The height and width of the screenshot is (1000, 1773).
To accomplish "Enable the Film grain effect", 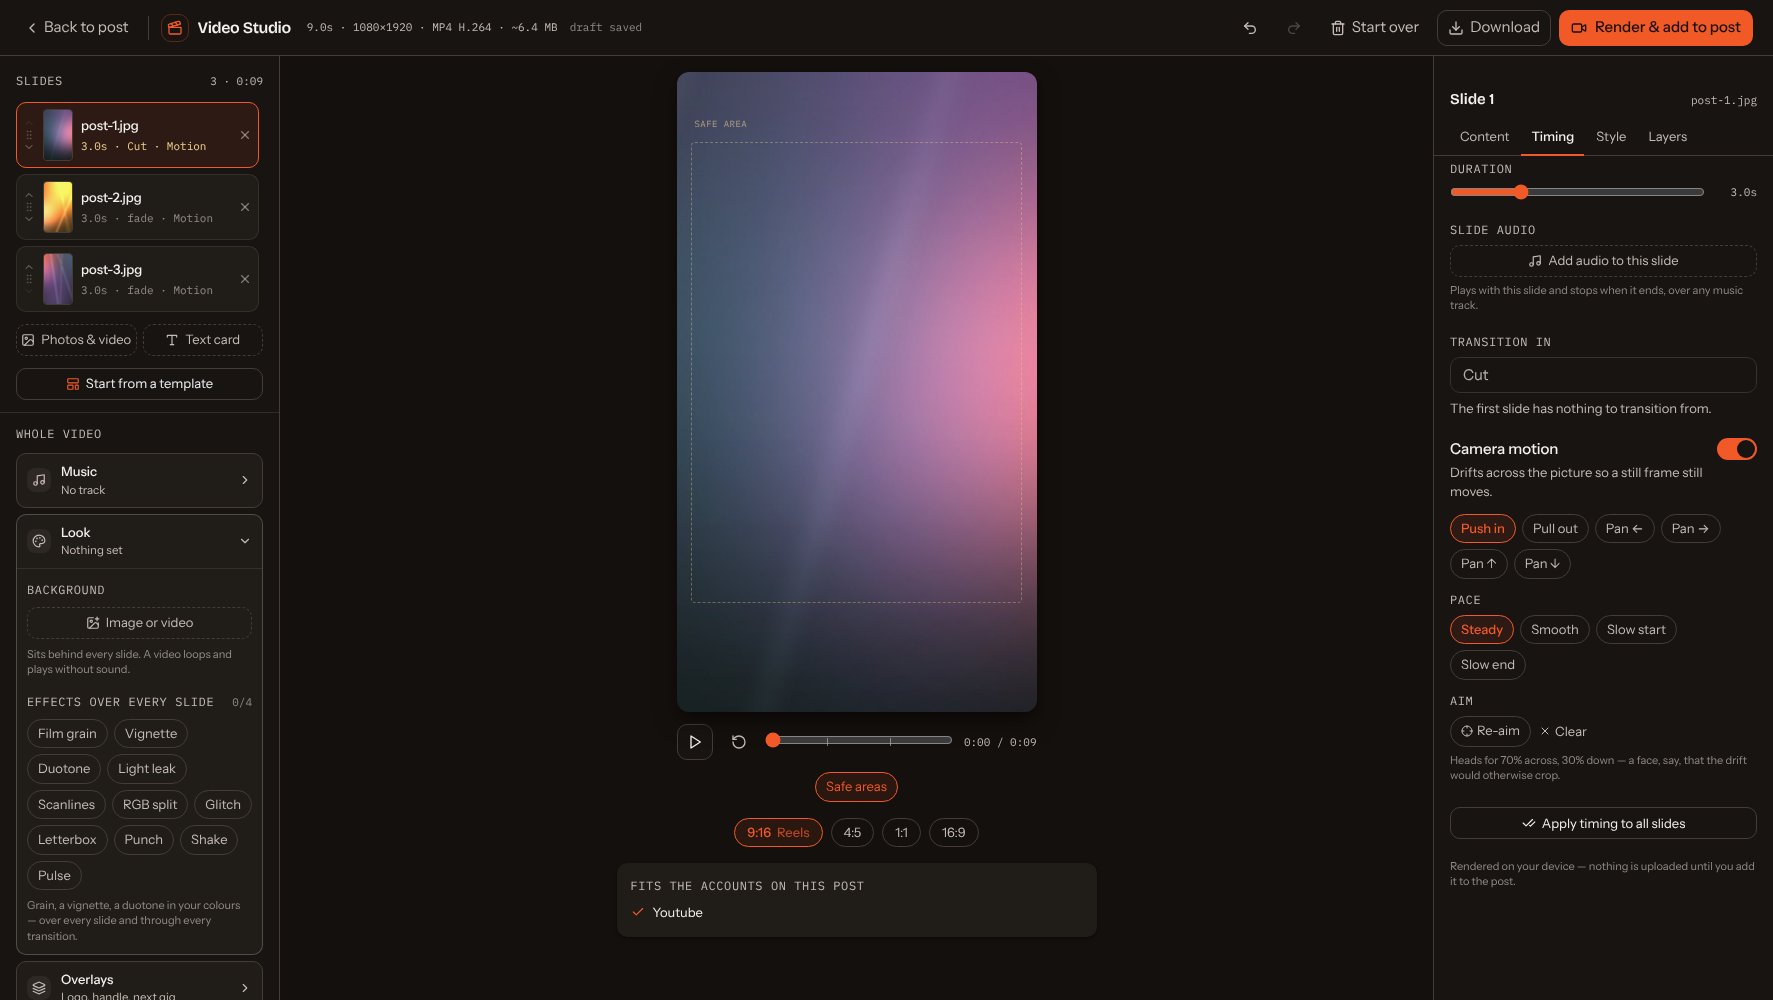I will click(x=67, y=734).
